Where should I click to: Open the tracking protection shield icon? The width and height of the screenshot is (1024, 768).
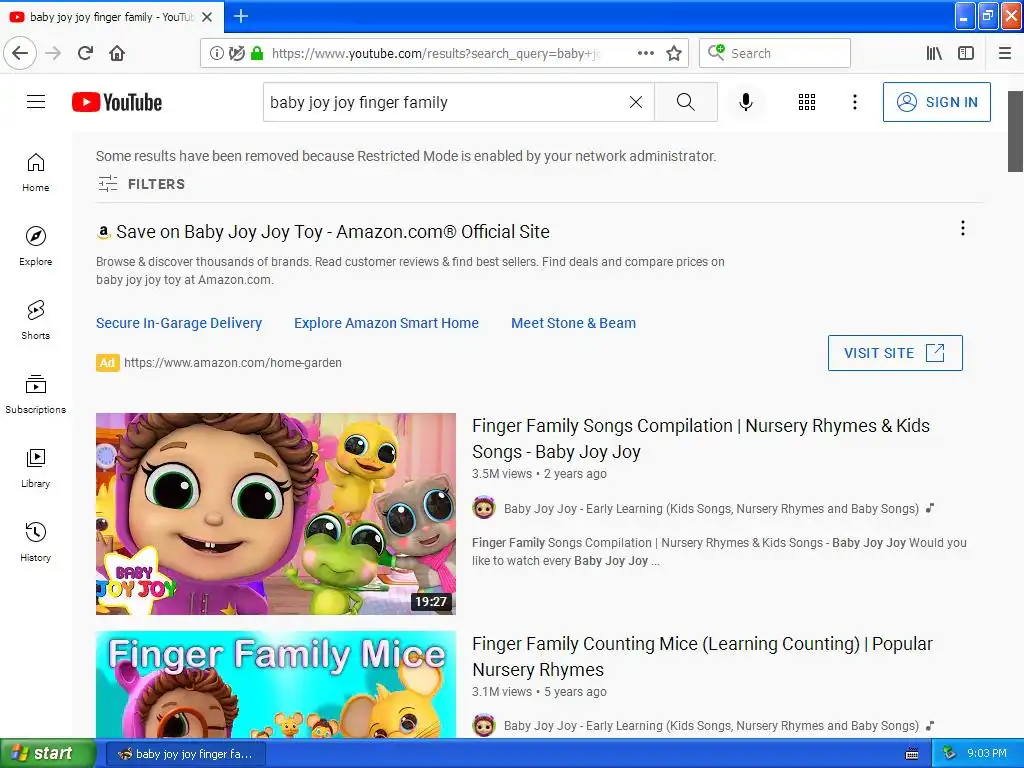pos(236,53)
